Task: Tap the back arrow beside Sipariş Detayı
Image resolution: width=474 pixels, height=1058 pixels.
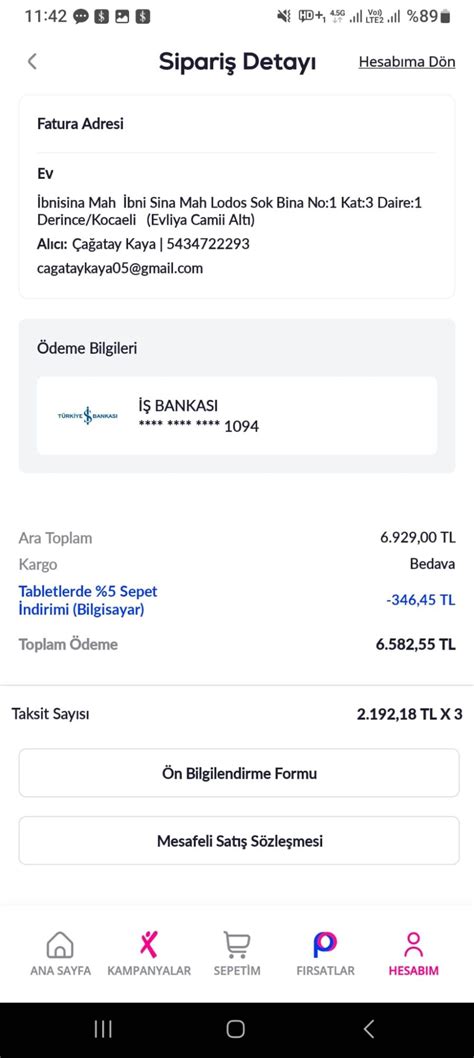Action: click(32, 62)
